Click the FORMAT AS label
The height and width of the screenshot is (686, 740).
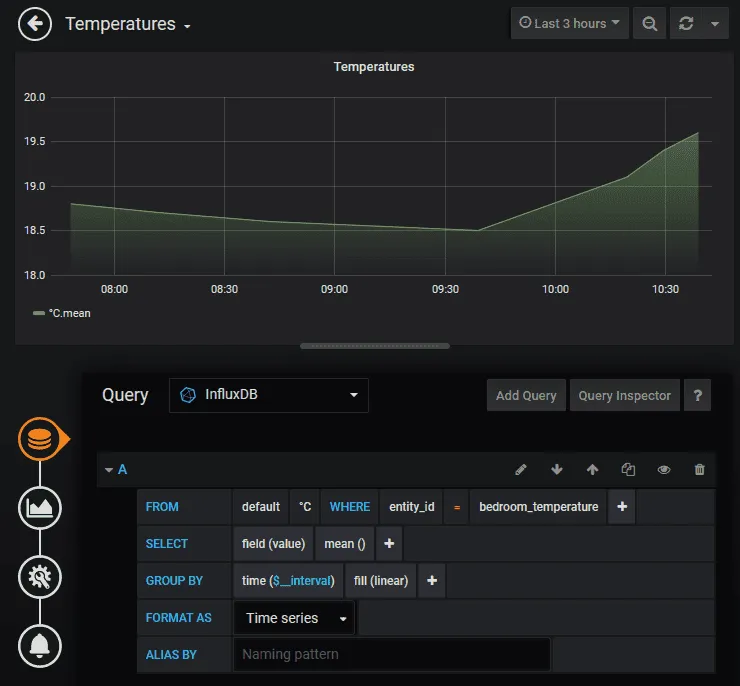pyautogui.click(x=178, y=618)
